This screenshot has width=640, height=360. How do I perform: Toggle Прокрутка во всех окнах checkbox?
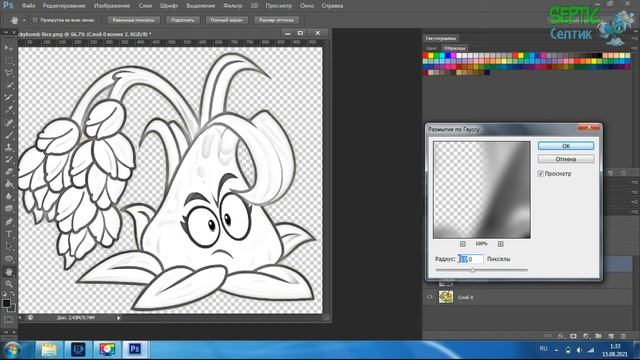pyautogui.click(x=35, y=20)
